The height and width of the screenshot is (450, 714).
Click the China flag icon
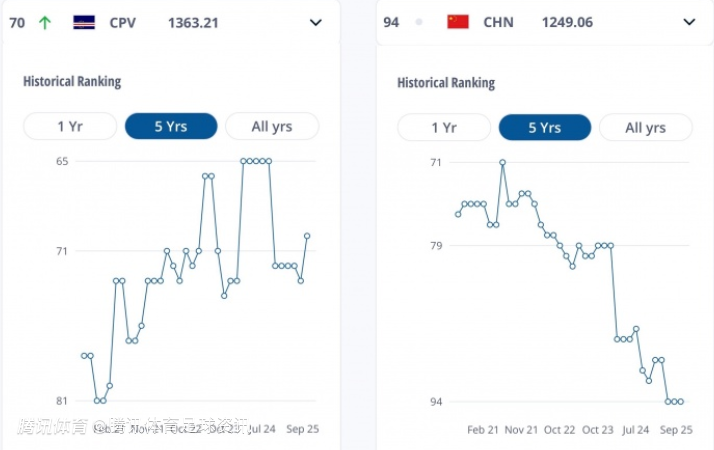click(x=458, y=22)
